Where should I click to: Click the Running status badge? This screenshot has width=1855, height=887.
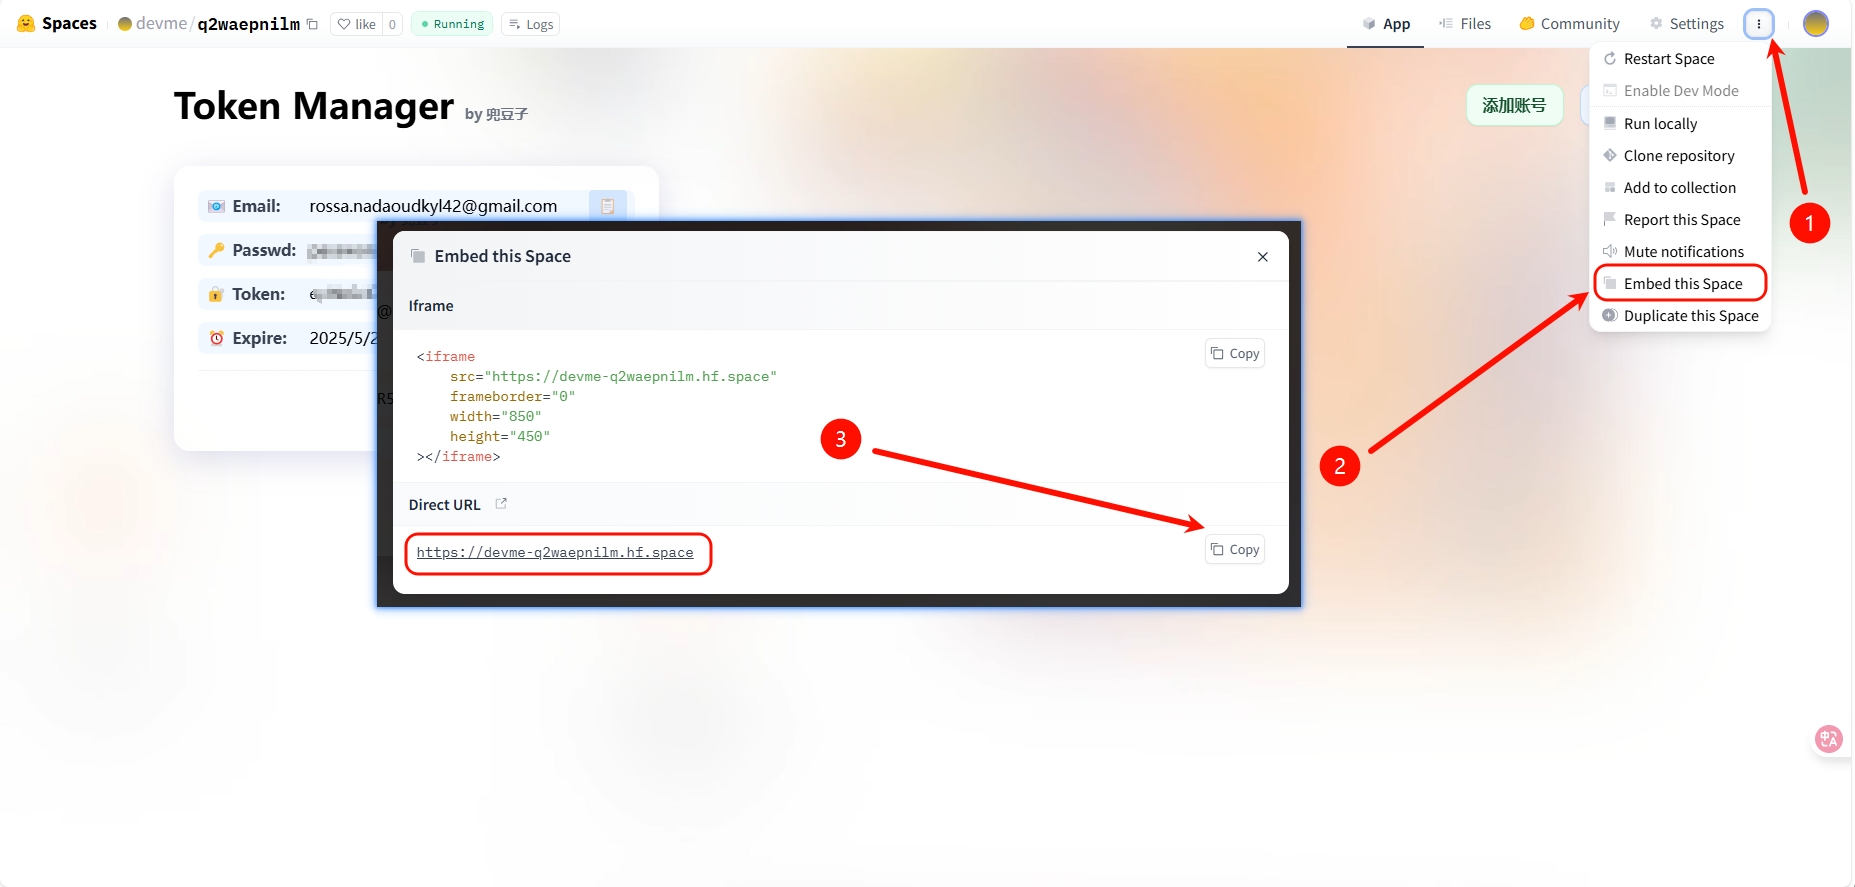pos(452,24)
